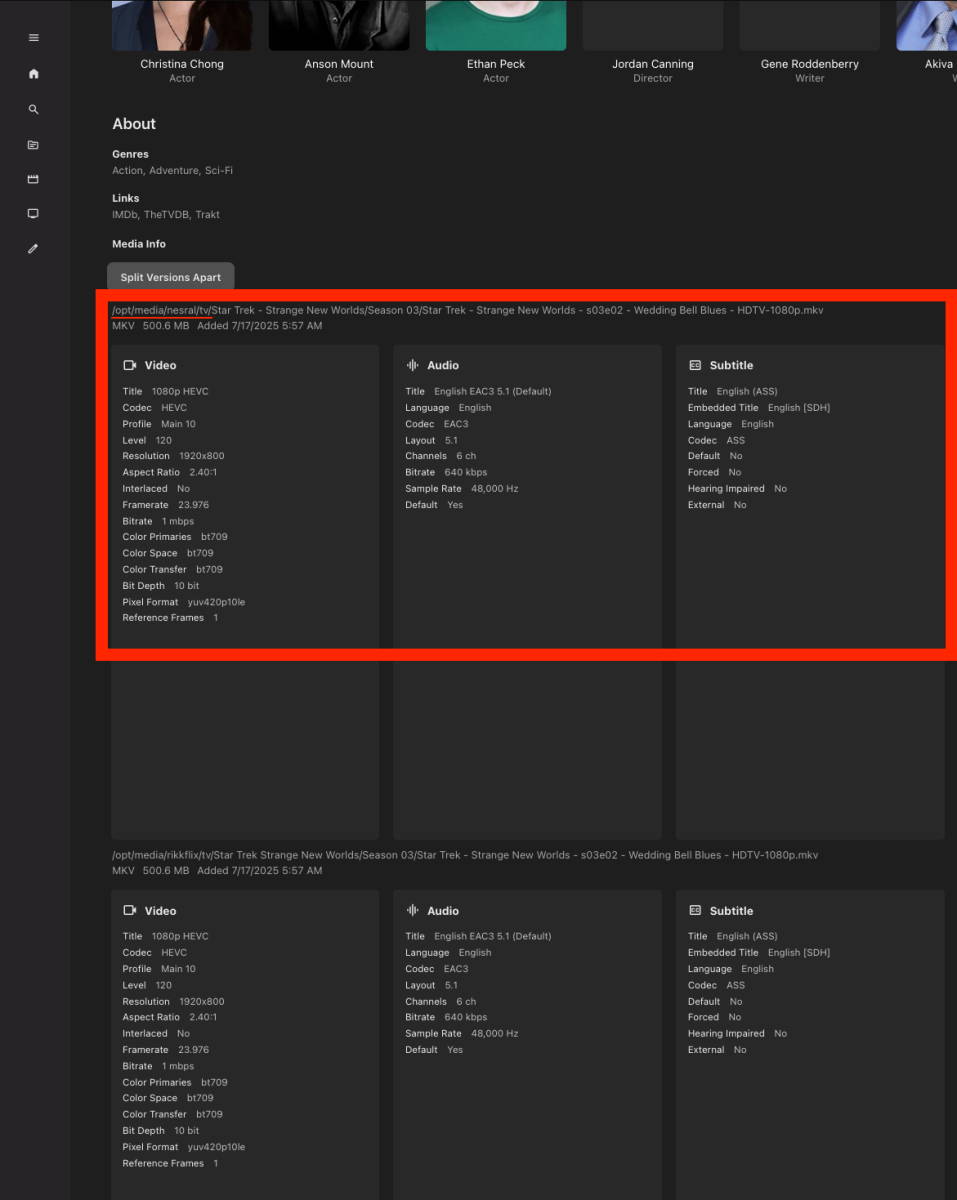Viewport: 957px width, 1200px height.
Task: Go to the Home screen via home icon
Action: pyautogui.click(x=33, y=73)
